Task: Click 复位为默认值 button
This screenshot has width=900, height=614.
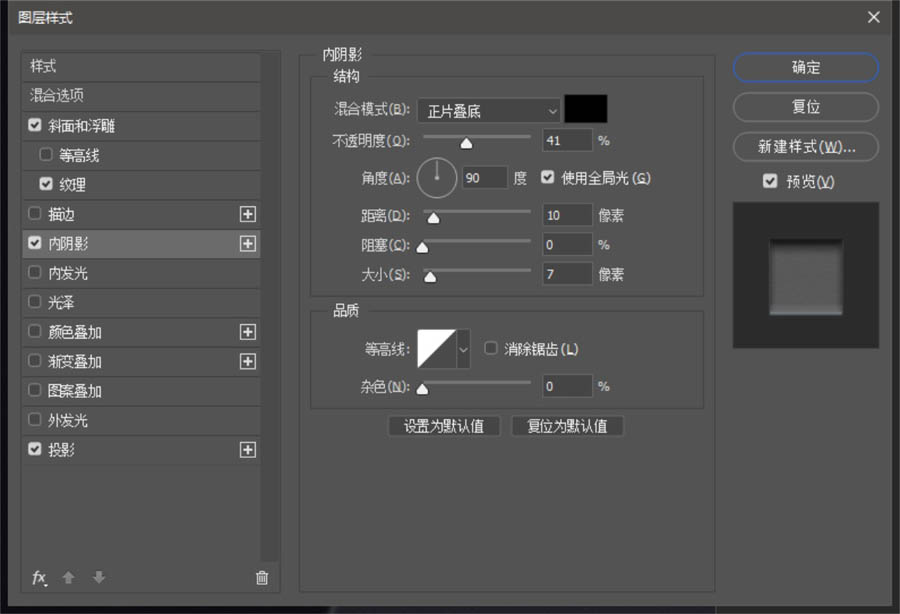Action: tap(567, 426)
